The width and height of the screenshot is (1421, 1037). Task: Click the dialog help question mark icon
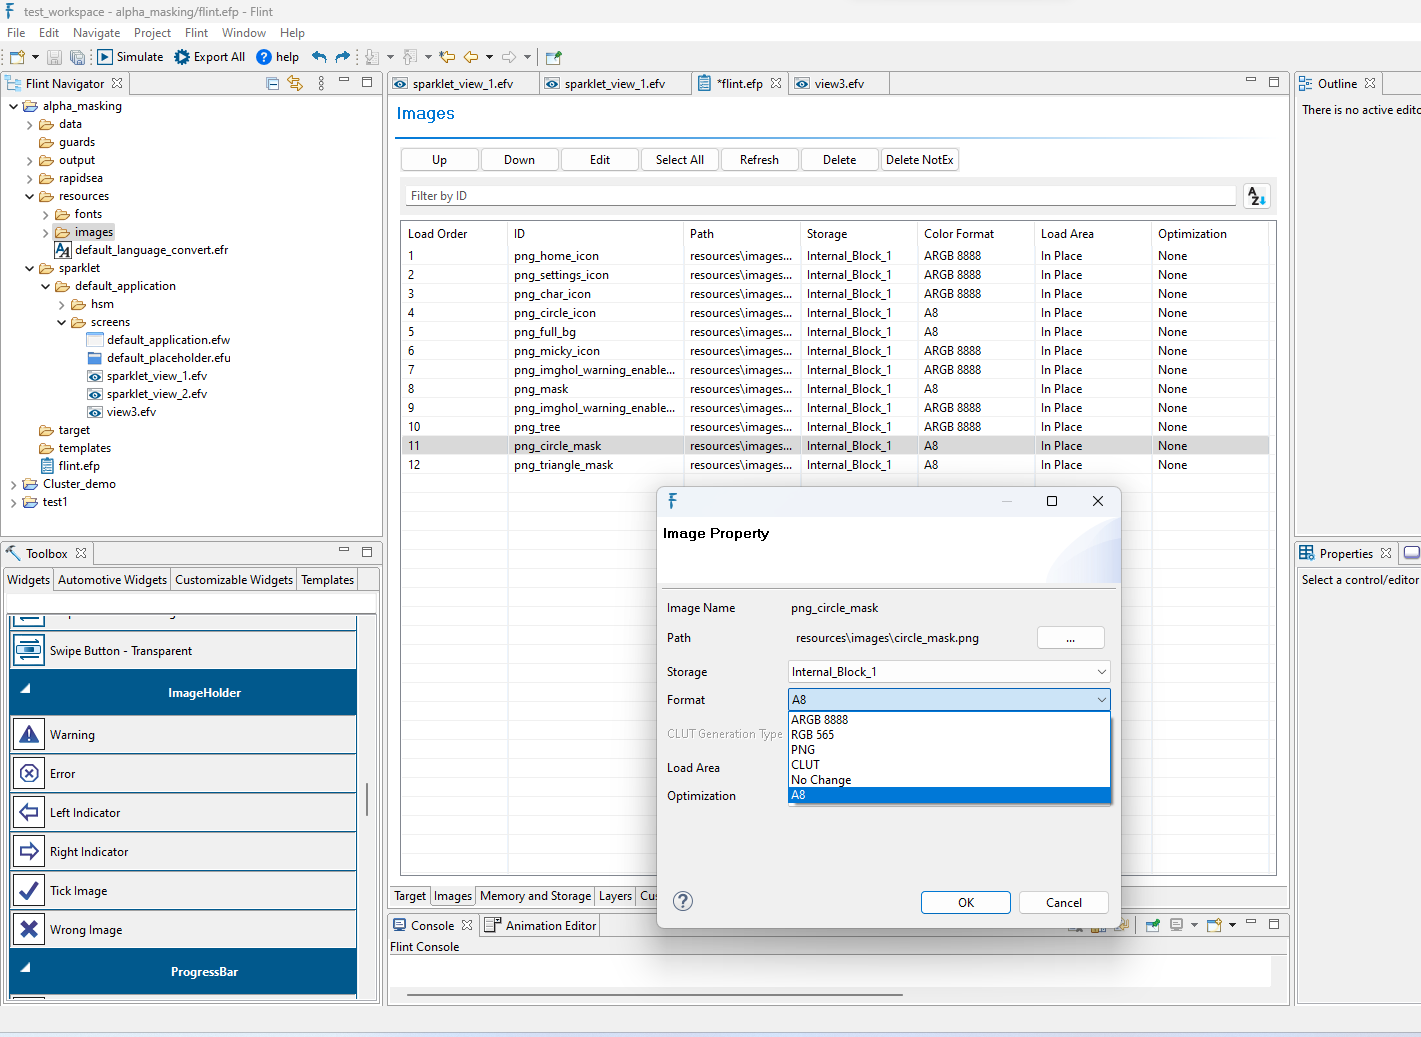(683, 901)
